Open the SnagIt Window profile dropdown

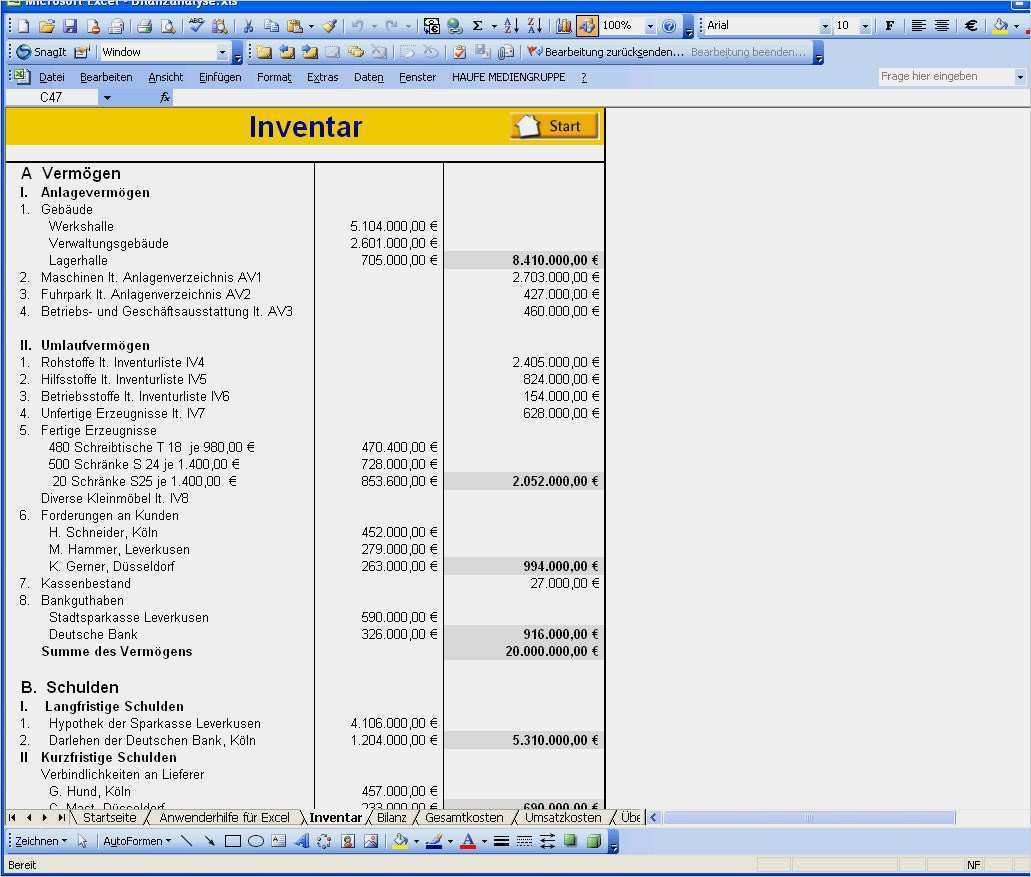[222, 52]
